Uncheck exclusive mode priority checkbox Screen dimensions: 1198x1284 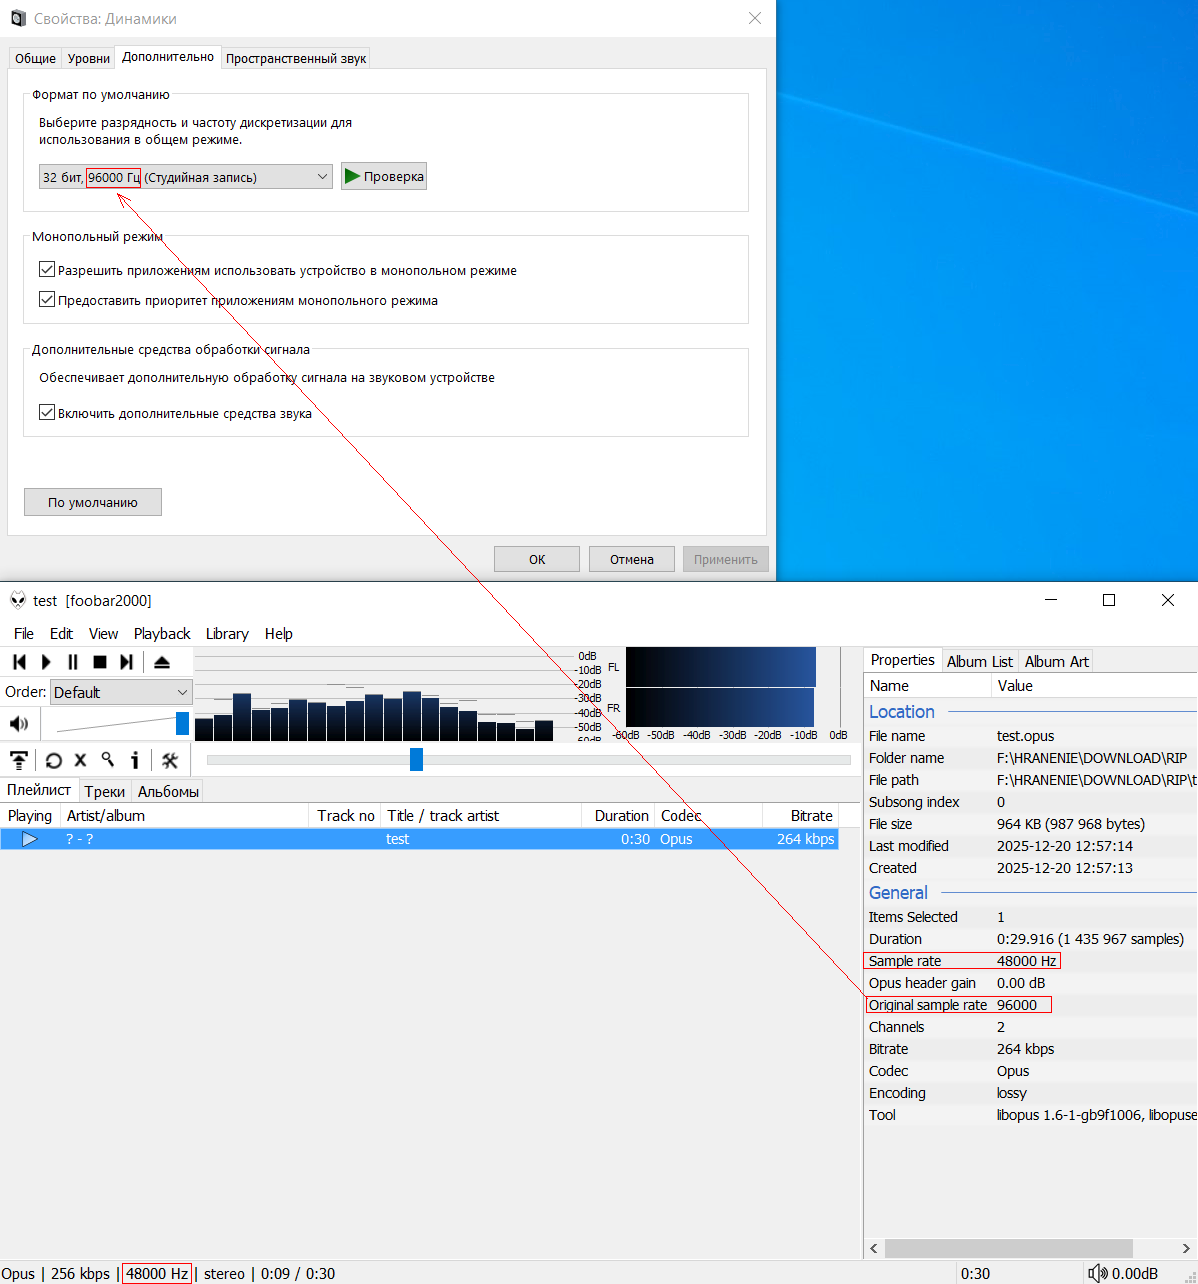pyautogui.click(x=47, y=300)
